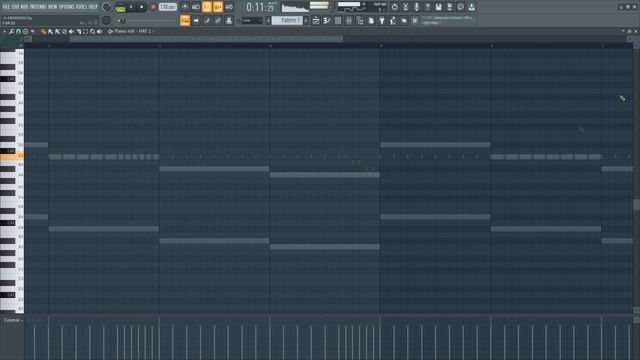Open the plugin picker plug icon

point(382,20)
